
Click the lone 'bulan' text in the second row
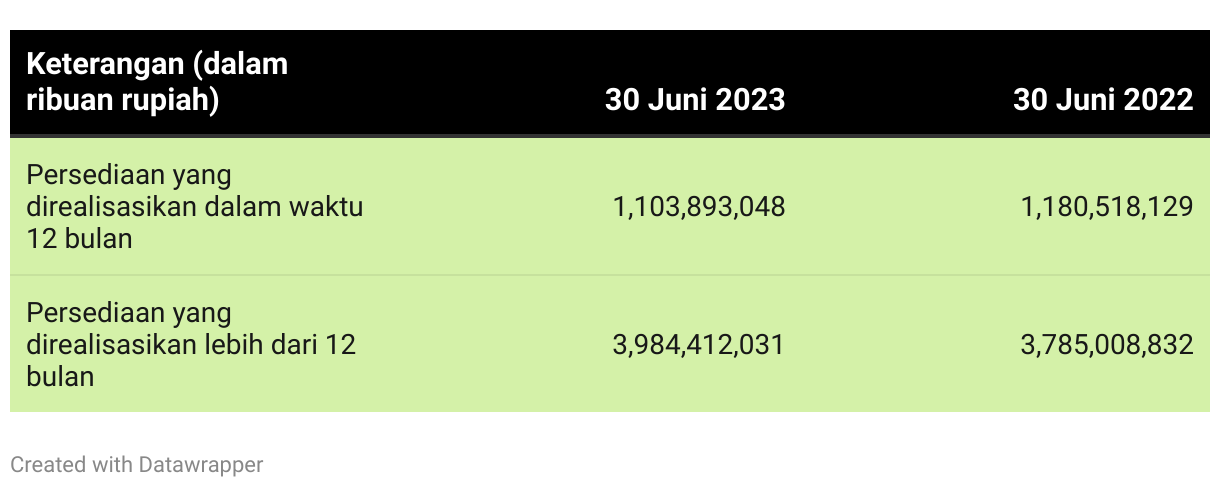pyautogui.click(x=60, y=377)
